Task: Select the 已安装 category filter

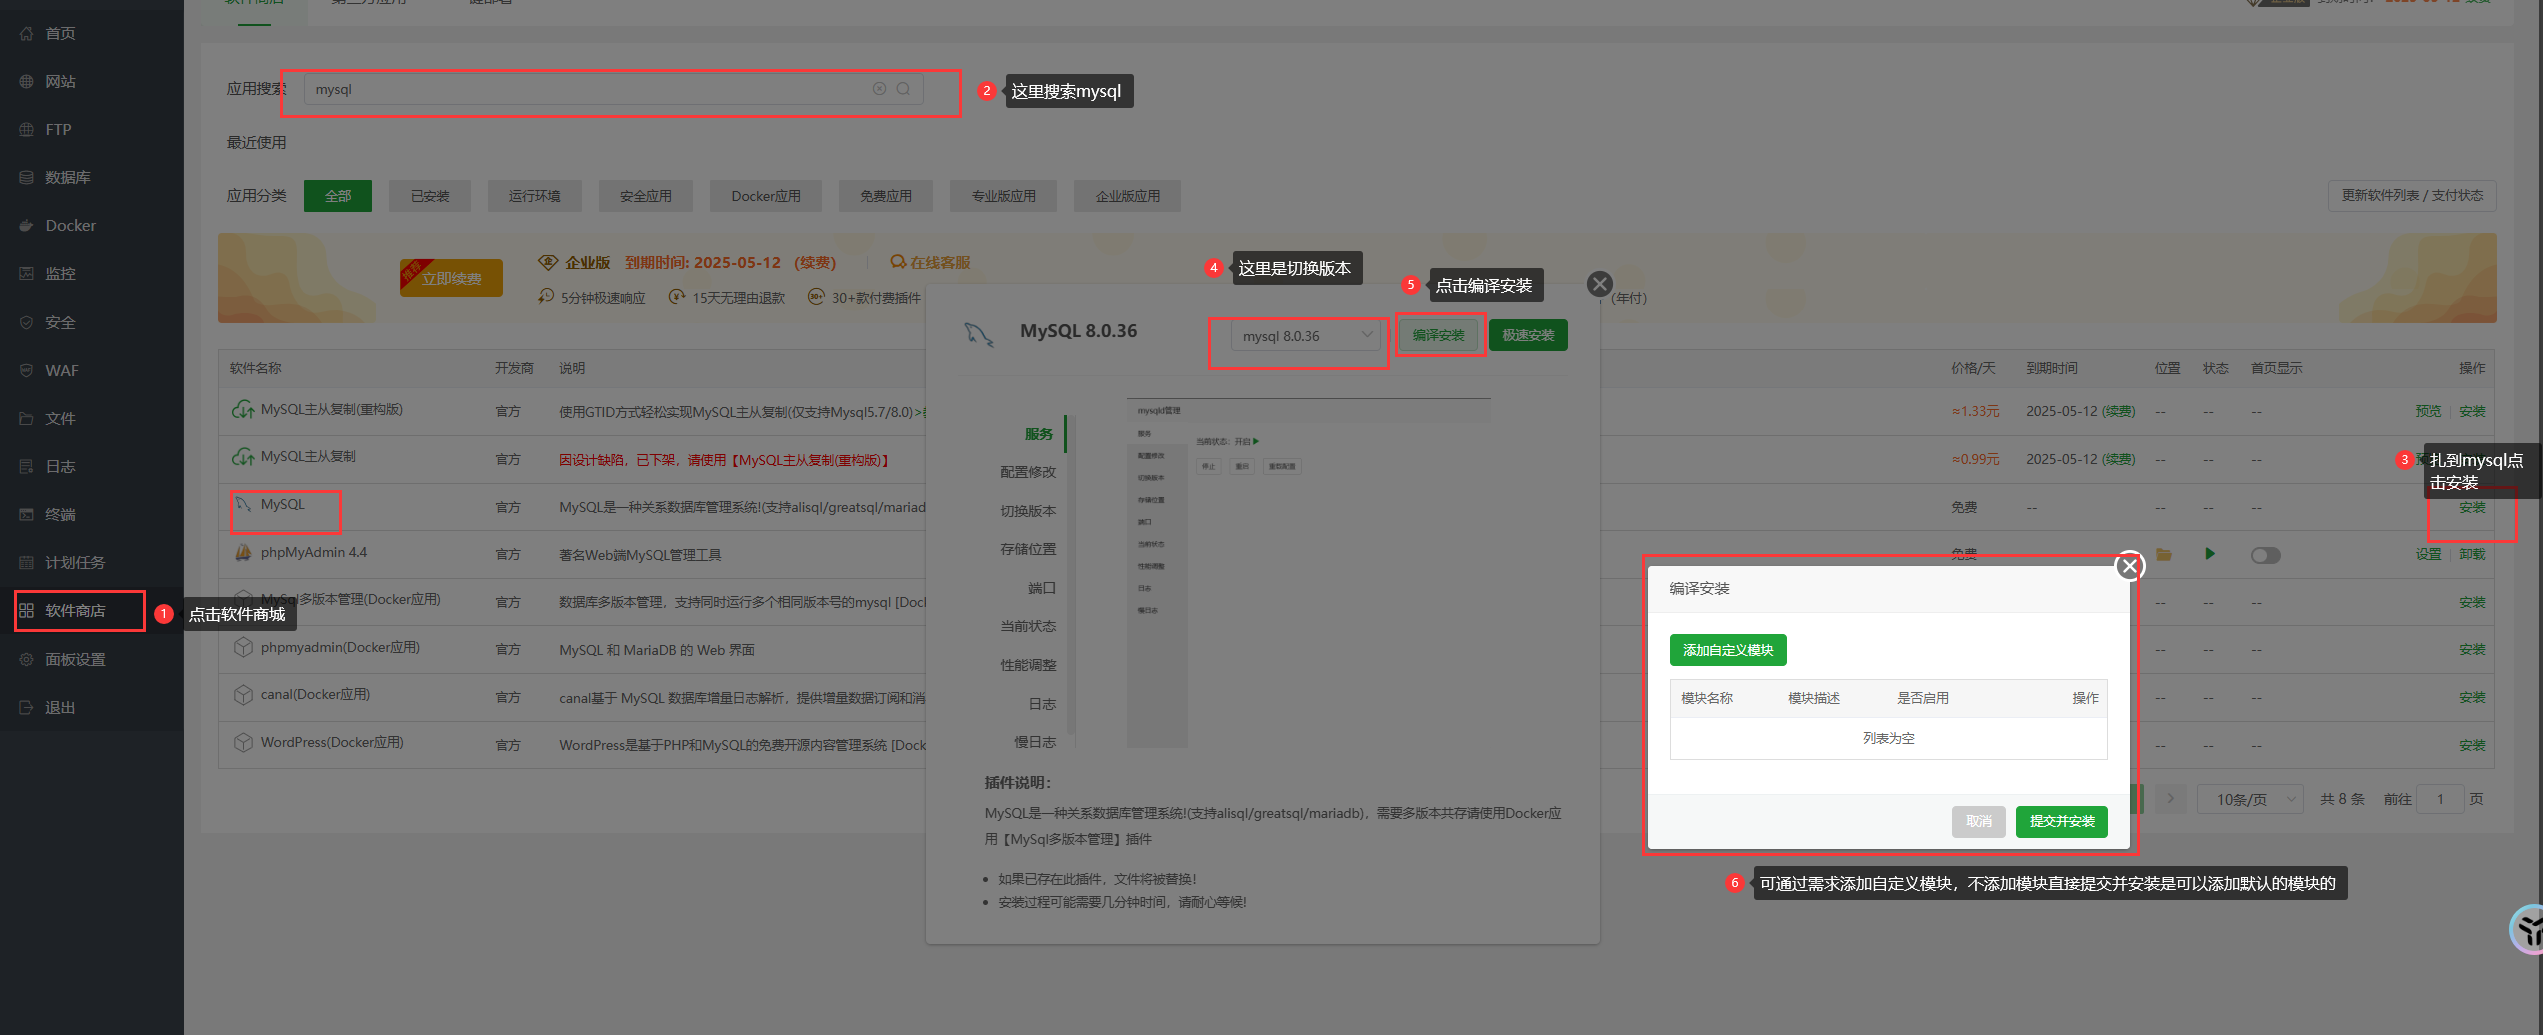Action: [x=430, y=196]
